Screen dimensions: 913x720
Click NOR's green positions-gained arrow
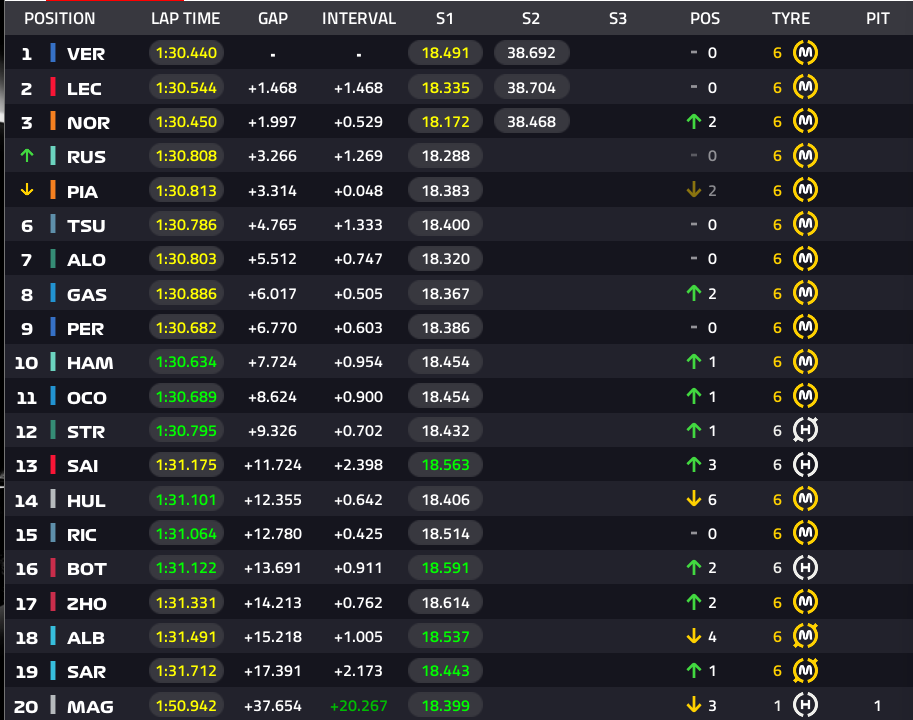tap(693, 122)
